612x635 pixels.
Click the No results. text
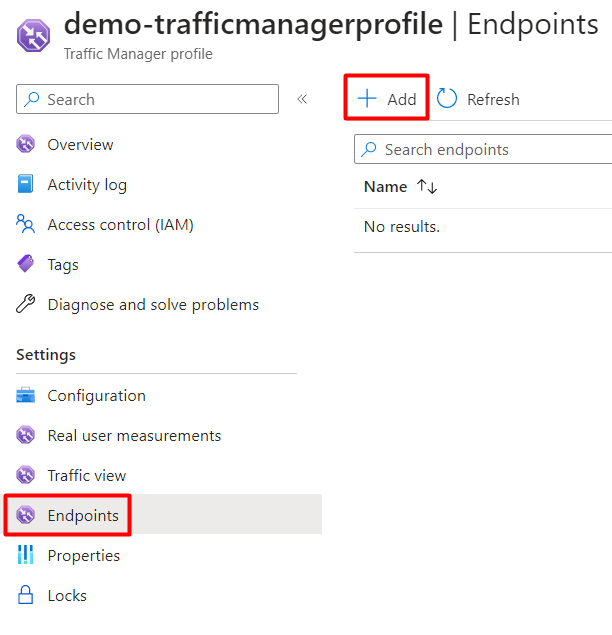[402, 227]
